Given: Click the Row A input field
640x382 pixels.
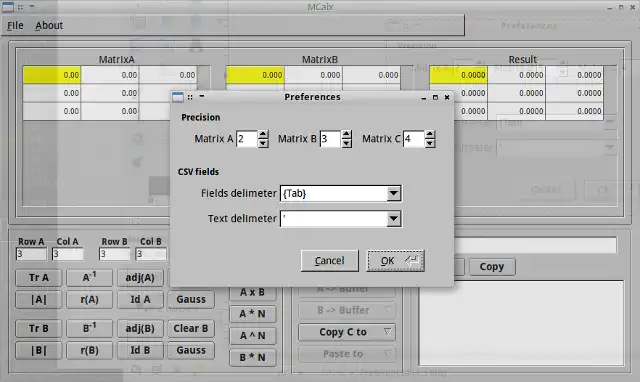Looking at the screenshot, I should coord(31,254).
